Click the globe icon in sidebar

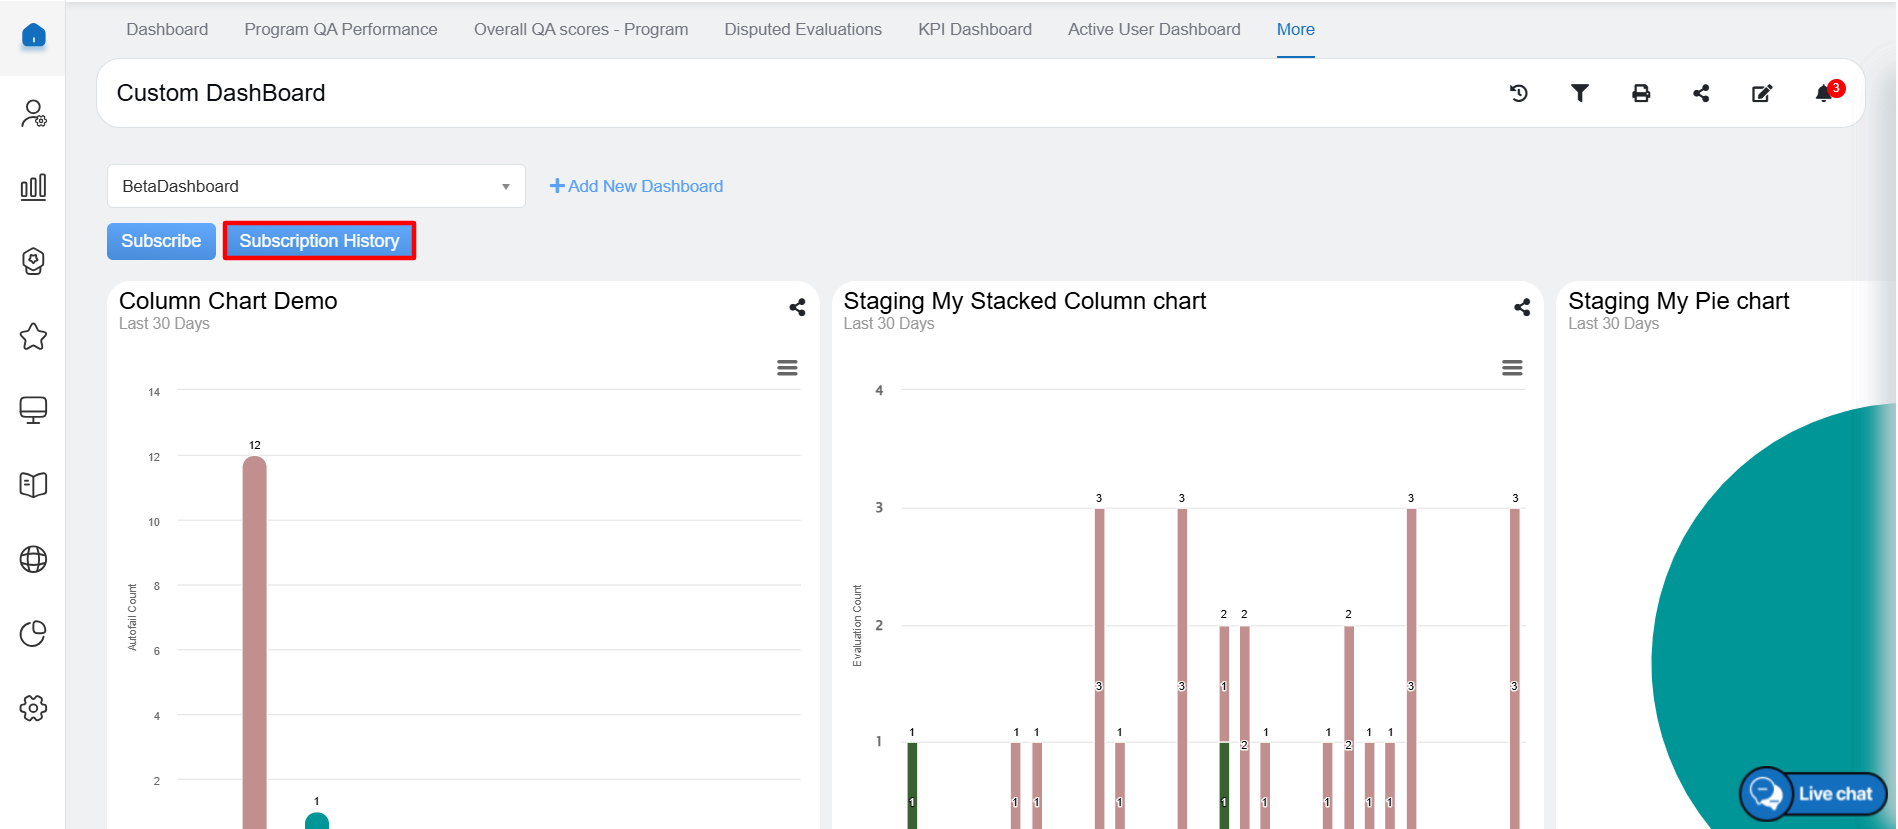coord(33,559)
